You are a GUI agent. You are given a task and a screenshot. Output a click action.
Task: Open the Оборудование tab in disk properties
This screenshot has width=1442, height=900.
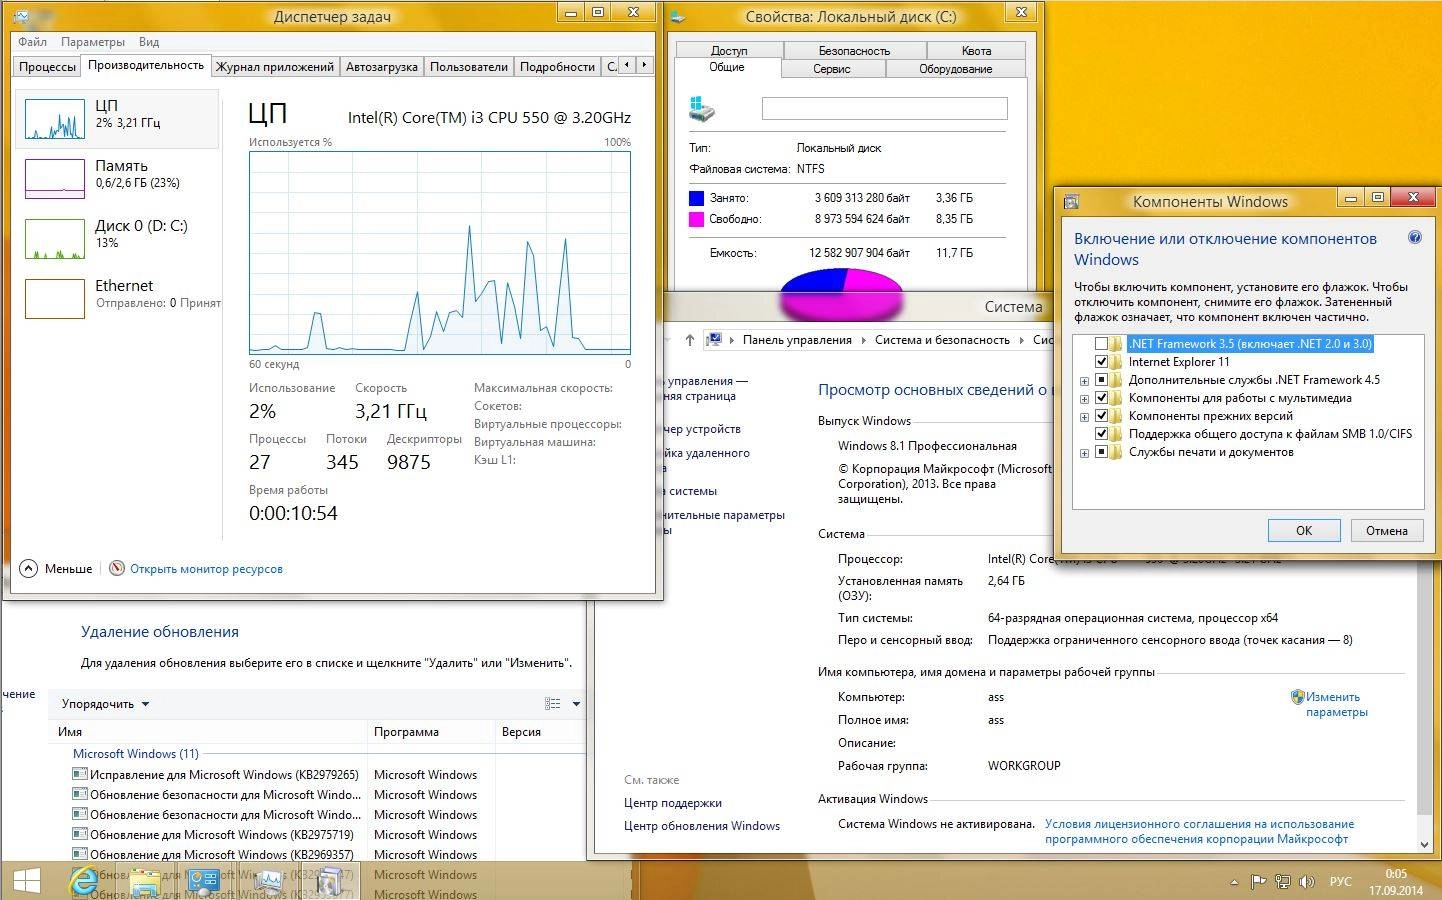(x=956, y=69)
